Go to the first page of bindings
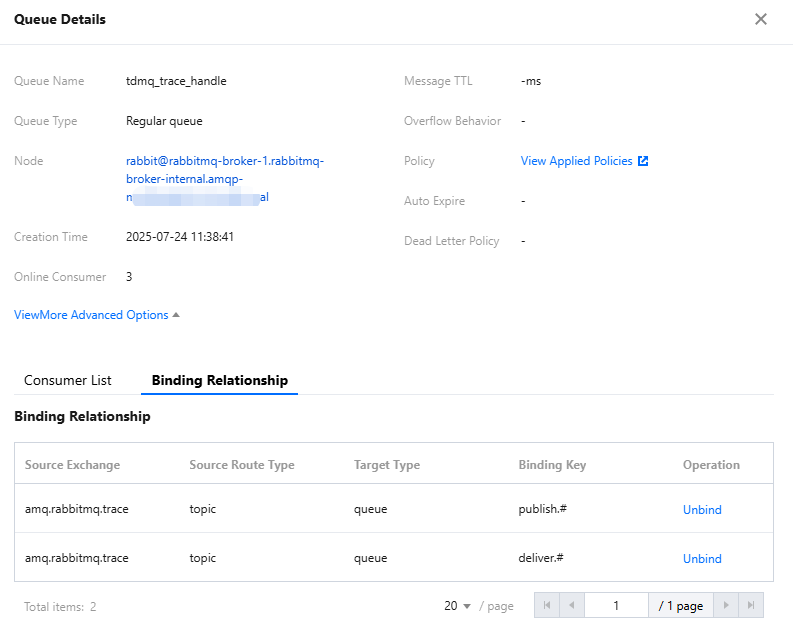 [x=546, y=606]
